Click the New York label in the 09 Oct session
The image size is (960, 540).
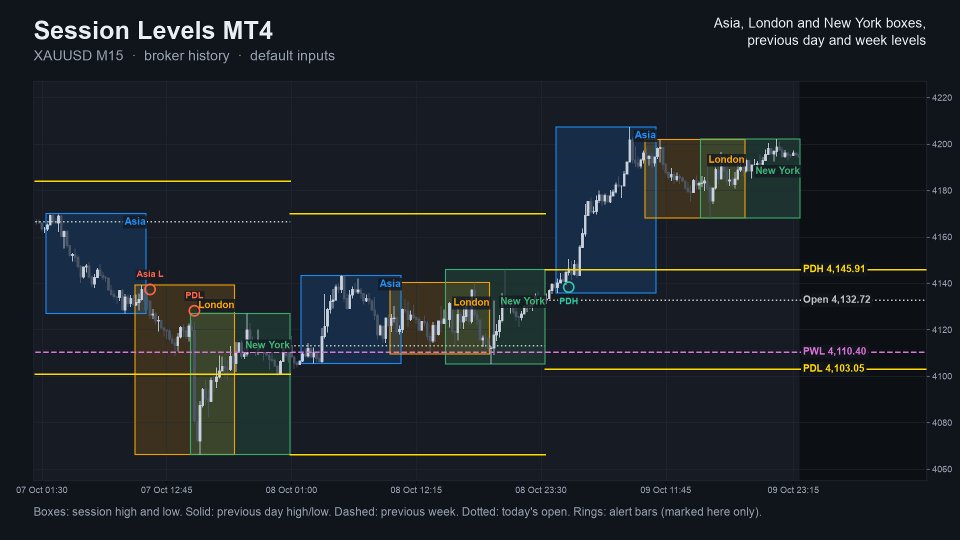point(778,171)
